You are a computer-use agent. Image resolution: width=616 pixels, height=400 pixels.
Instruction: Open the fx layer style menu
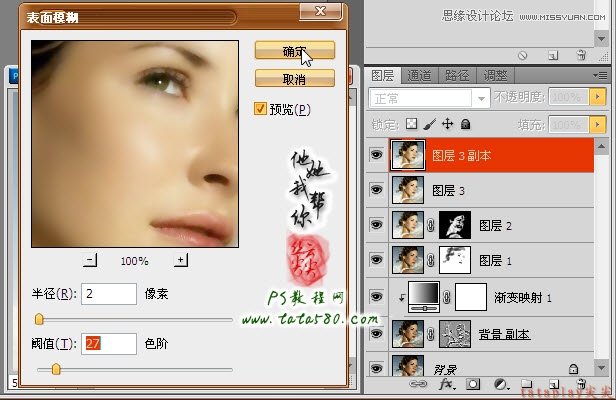(x=447, y=384)
